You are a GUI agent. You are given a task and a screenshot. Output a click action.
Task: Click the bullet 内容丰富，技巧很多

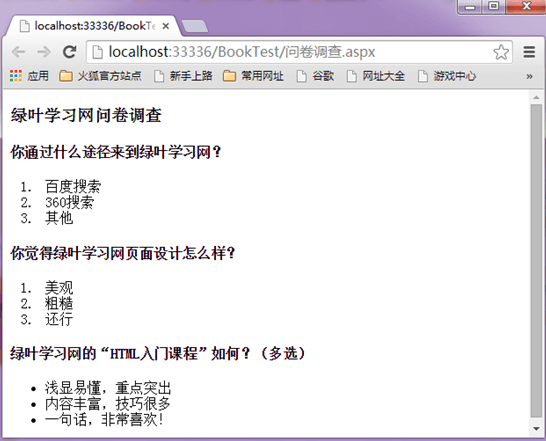point(108,404)
